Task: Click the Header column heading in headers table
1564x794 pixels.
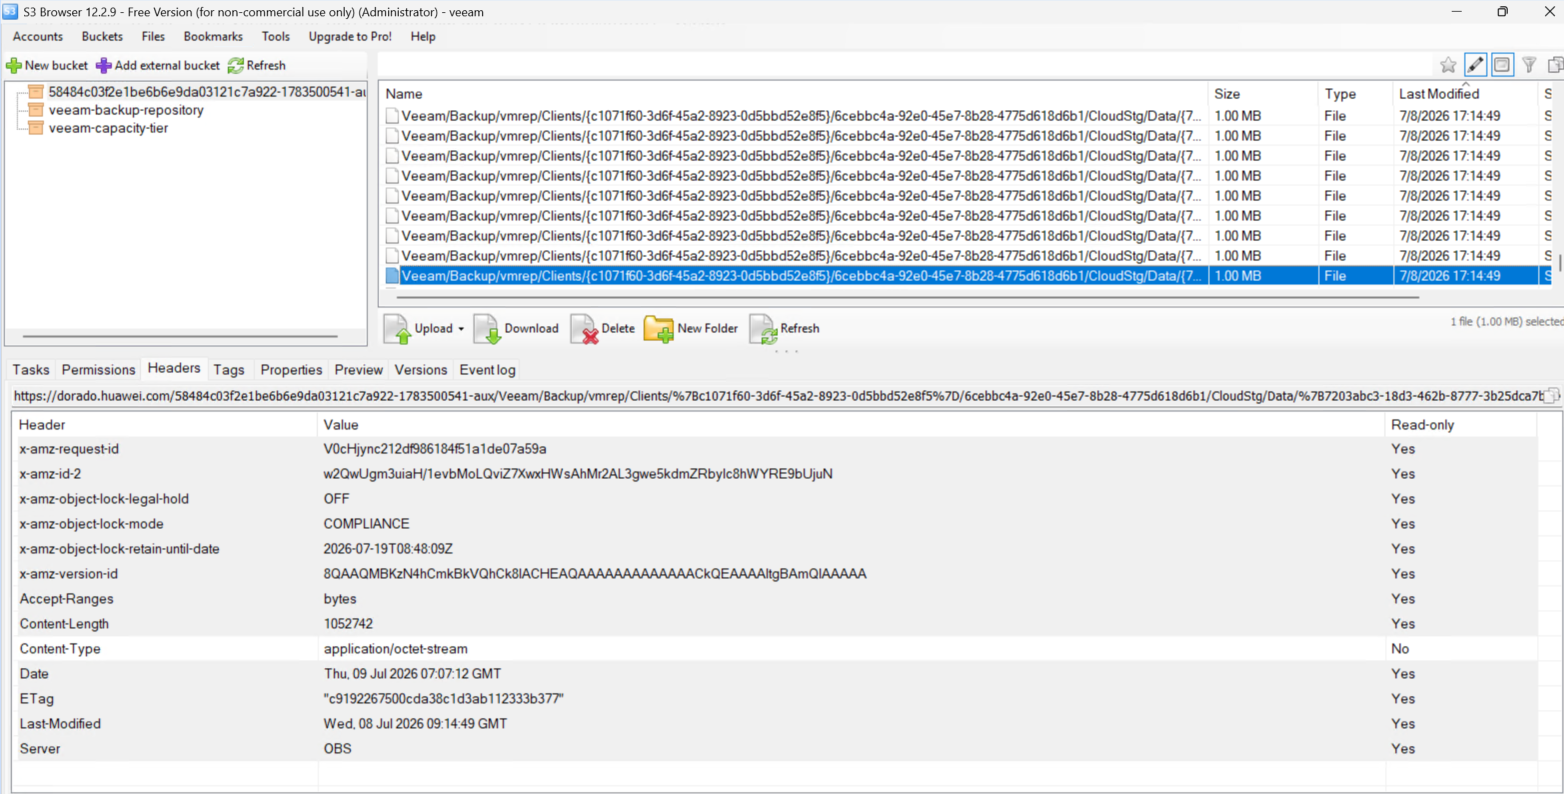Action: [x=165, y=425]
